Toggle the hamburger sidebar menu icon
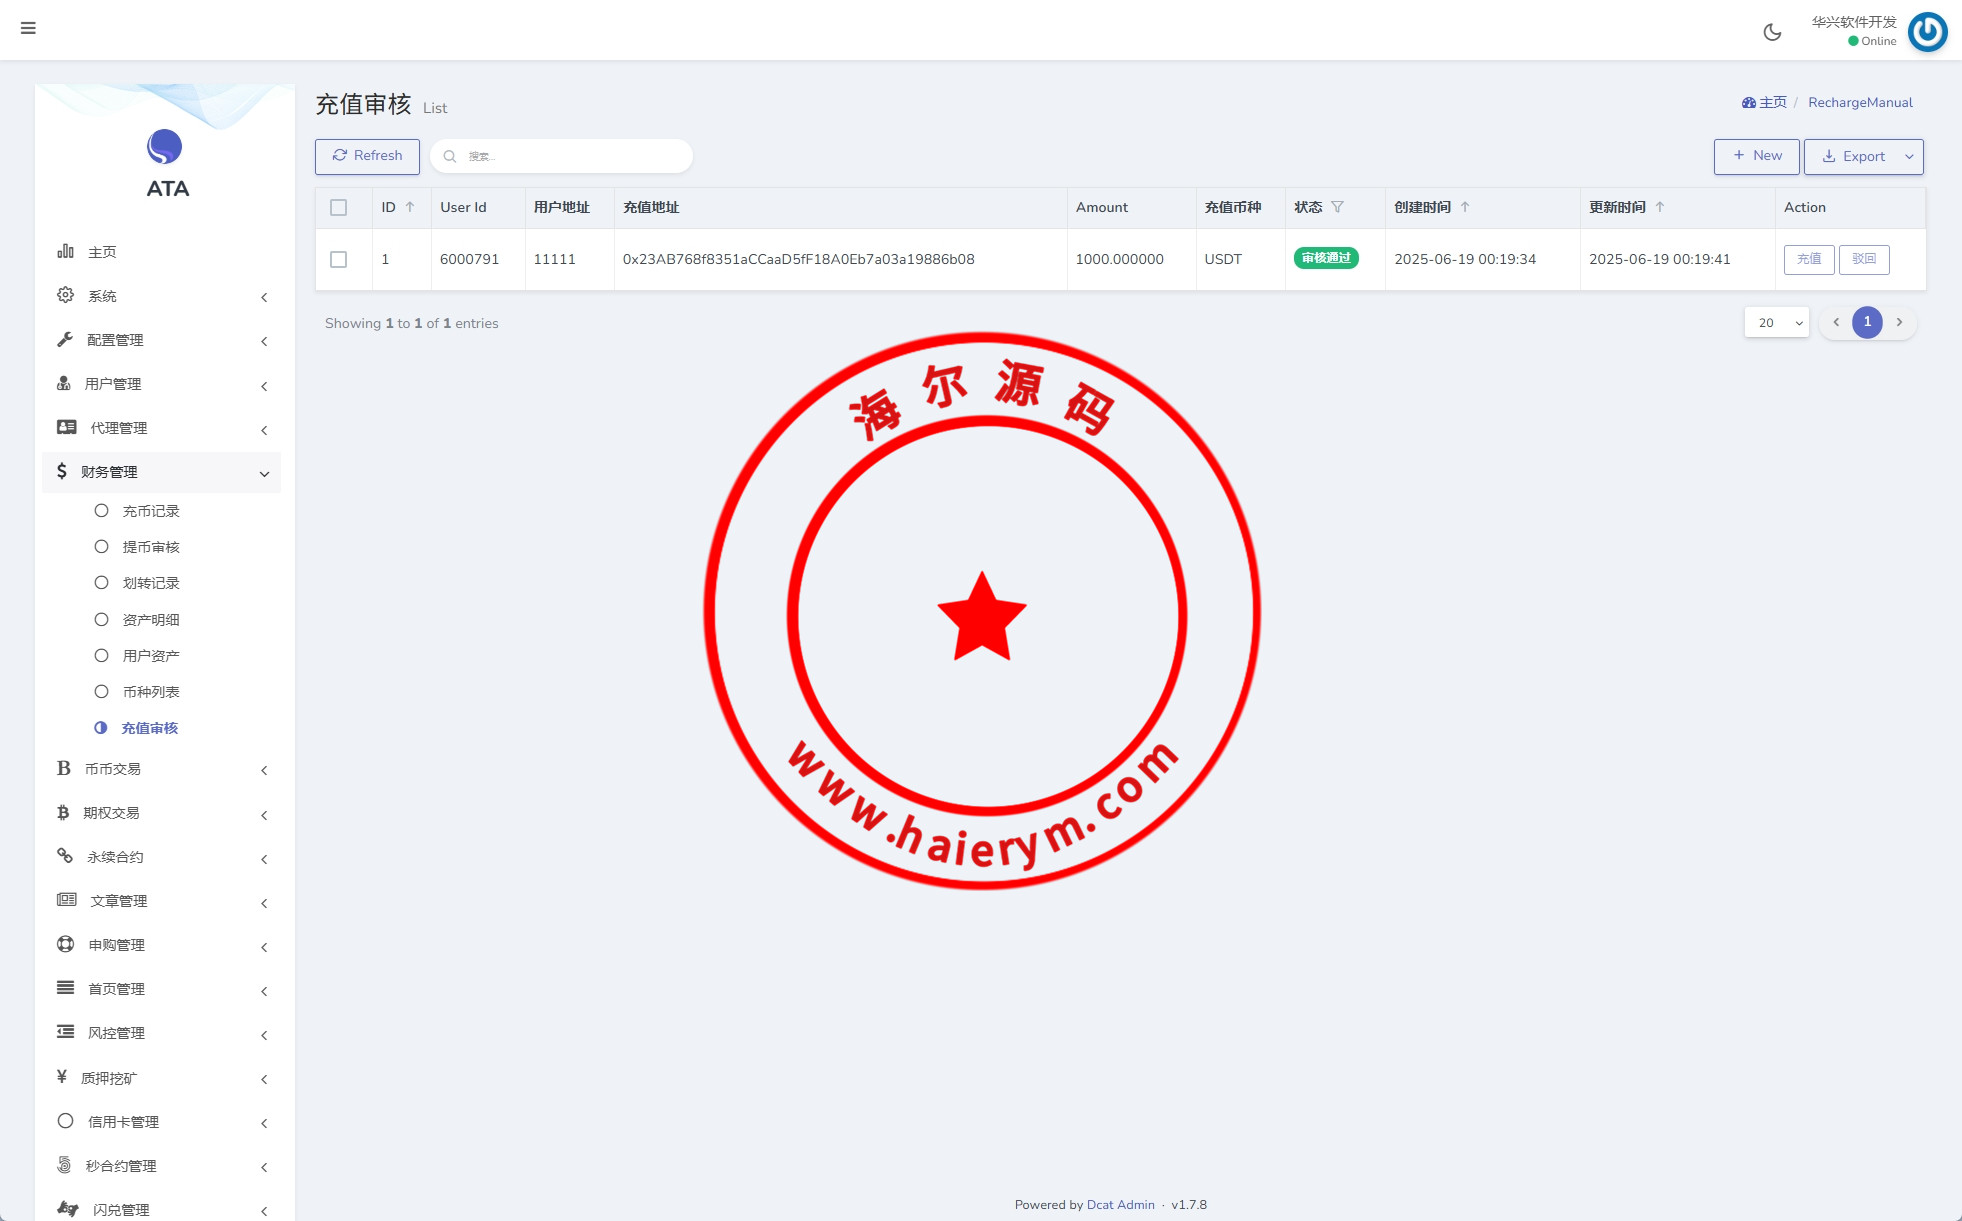The height and width of the screenshot is (1221, 1962). [28, 28]
